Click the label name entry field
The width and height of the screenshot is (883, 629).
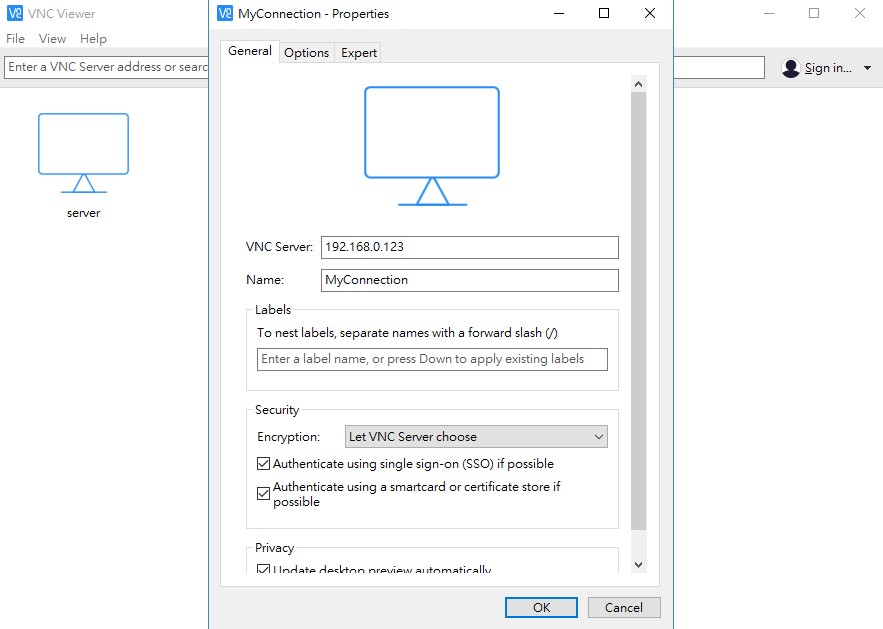(432, 358)
